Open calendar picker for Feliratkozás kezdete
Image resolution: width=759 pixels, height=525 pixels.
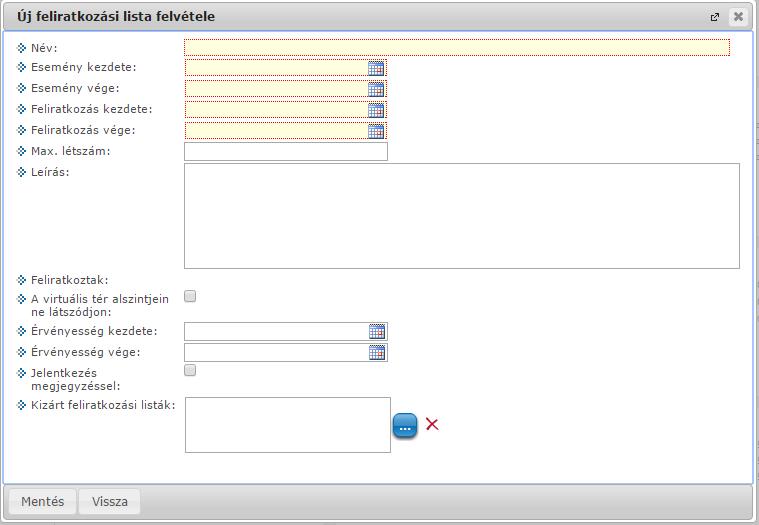click(376, 110)
